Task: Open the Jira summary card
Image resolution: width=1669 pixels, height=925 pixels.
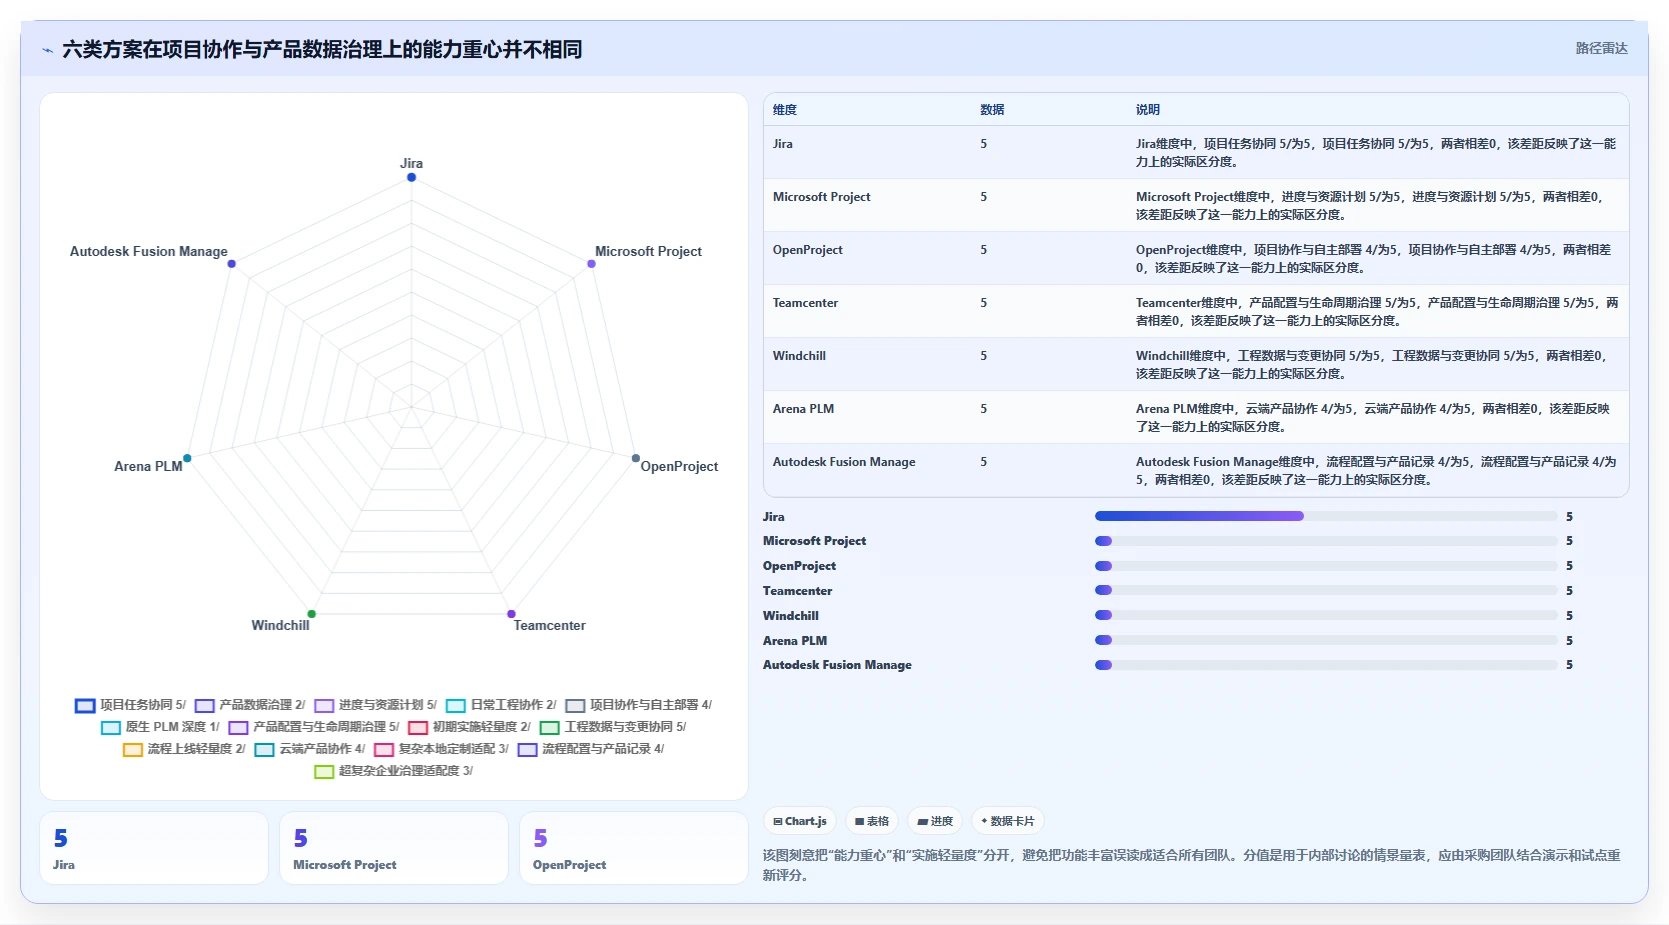Action: tap(154, 848)
